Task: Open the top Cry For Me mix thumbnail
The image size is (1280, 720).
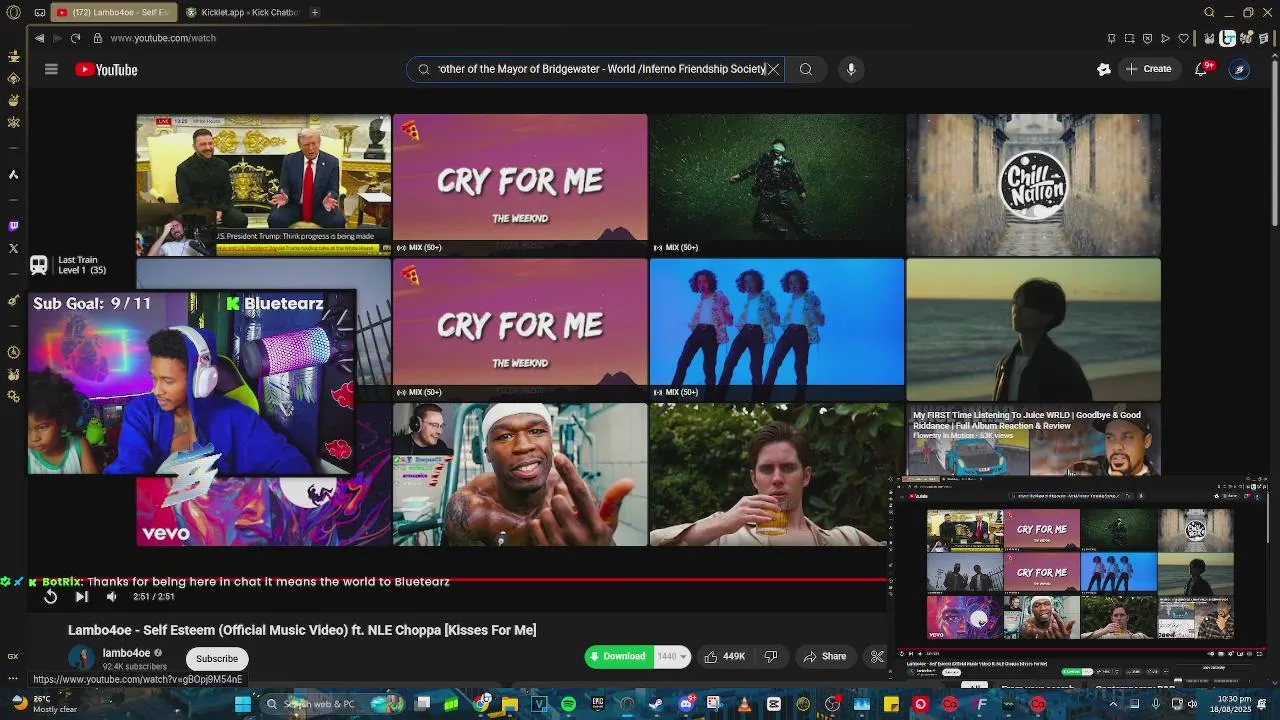Action: pyautogui.click(x=520, y=185)
